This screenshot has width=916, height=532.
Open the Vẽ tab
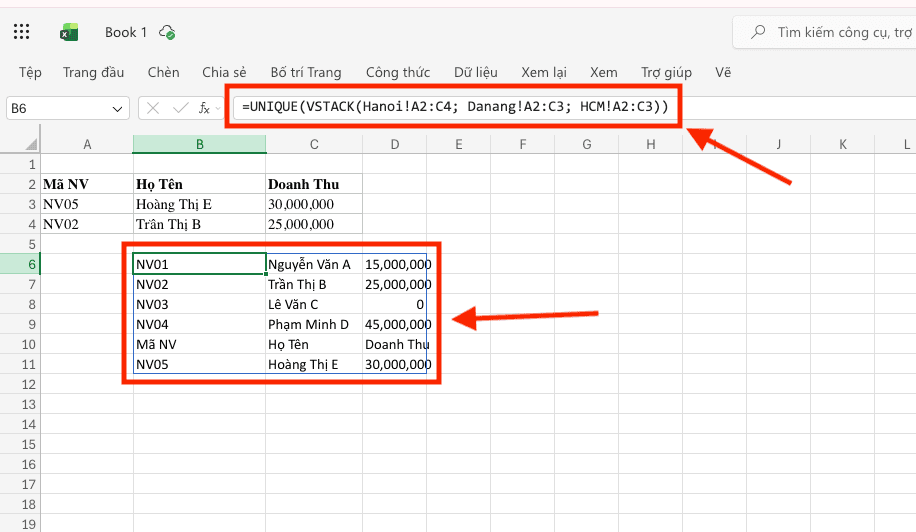tap(723, 72)
